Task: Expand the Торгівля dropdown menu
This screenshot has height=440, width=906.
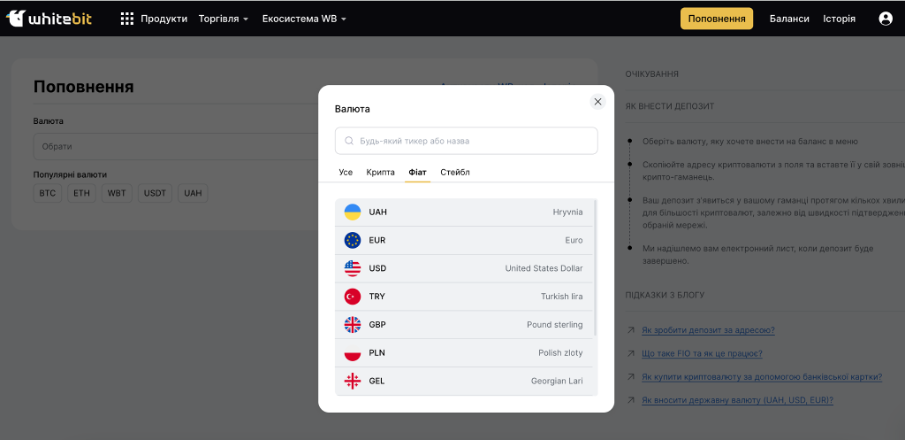Action: (x=223, y=18)
